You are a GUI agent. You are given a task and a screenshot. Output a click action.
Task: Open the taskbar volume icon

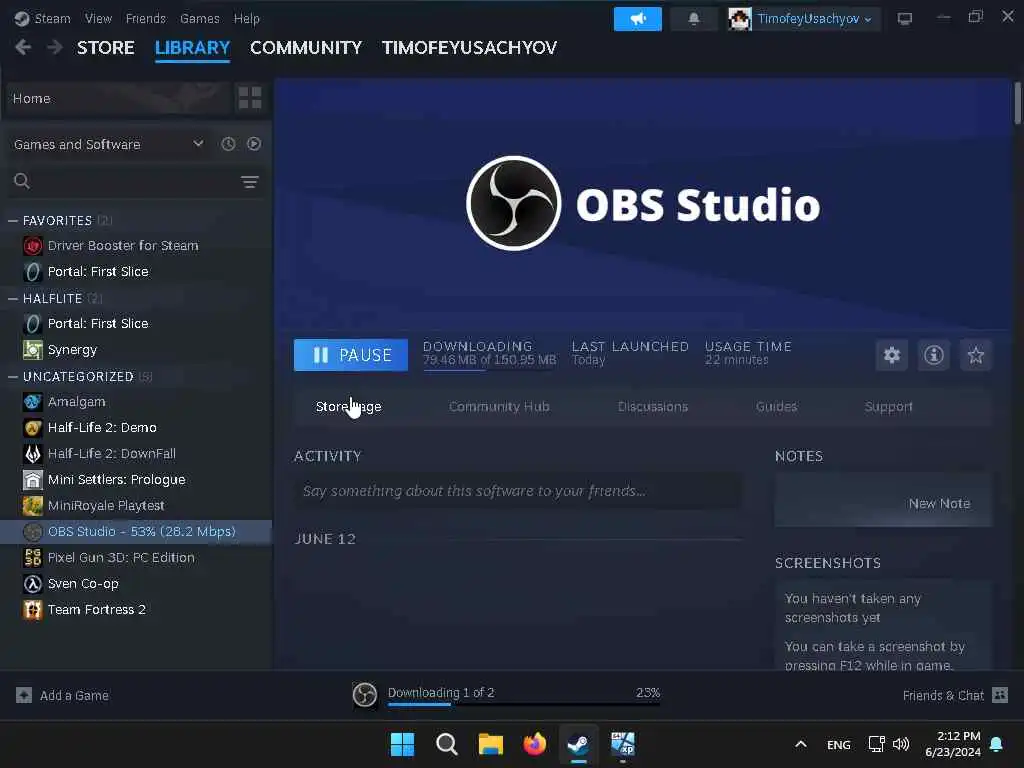click(901, 744)
